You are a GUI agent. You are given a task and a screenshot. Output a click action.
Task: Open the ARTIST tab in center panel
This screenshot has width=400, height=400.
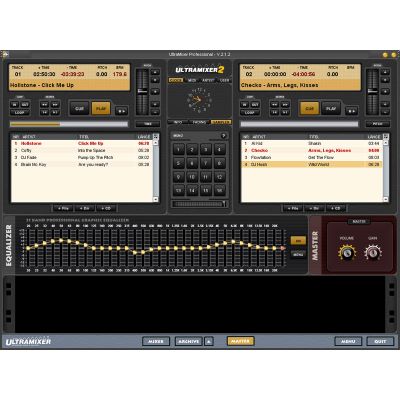pos(208,80)
